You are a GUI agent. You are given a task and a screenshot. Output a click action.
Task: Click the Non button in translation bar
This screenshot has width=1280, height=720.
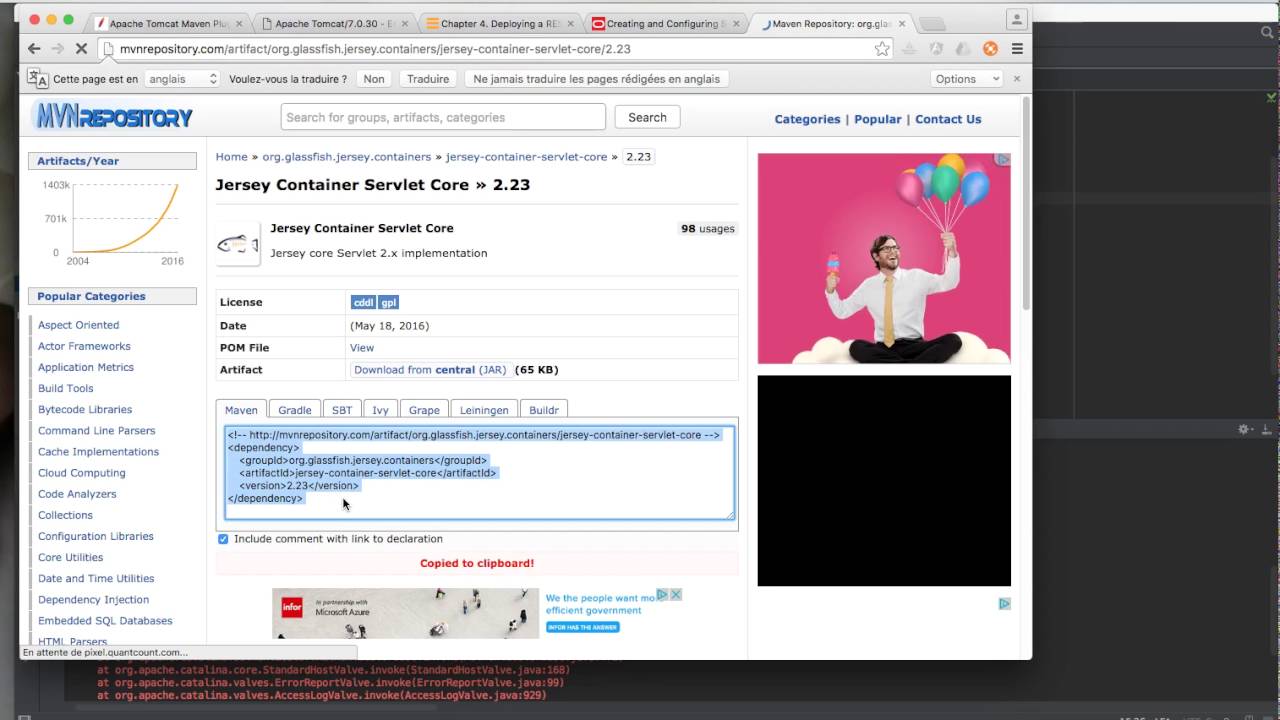[374, 79]
